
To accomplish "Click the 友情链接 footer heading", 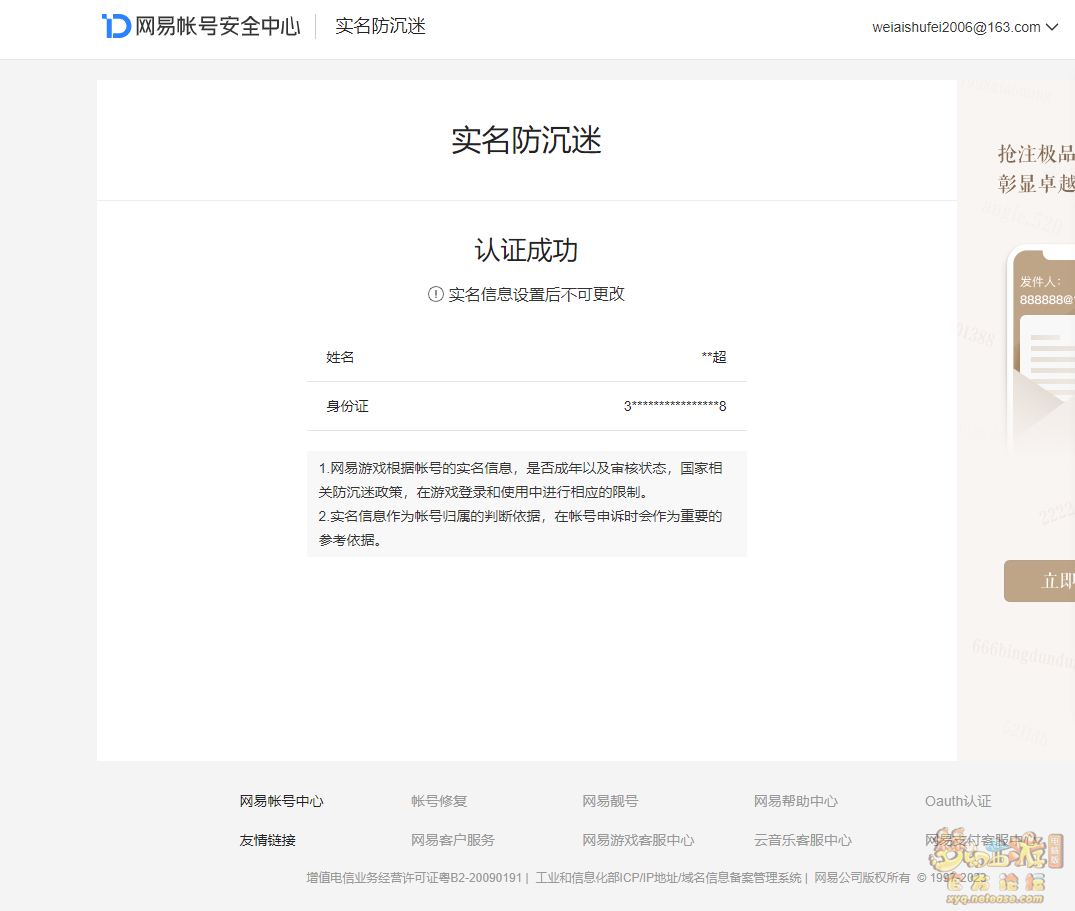I will coord(267,840).
